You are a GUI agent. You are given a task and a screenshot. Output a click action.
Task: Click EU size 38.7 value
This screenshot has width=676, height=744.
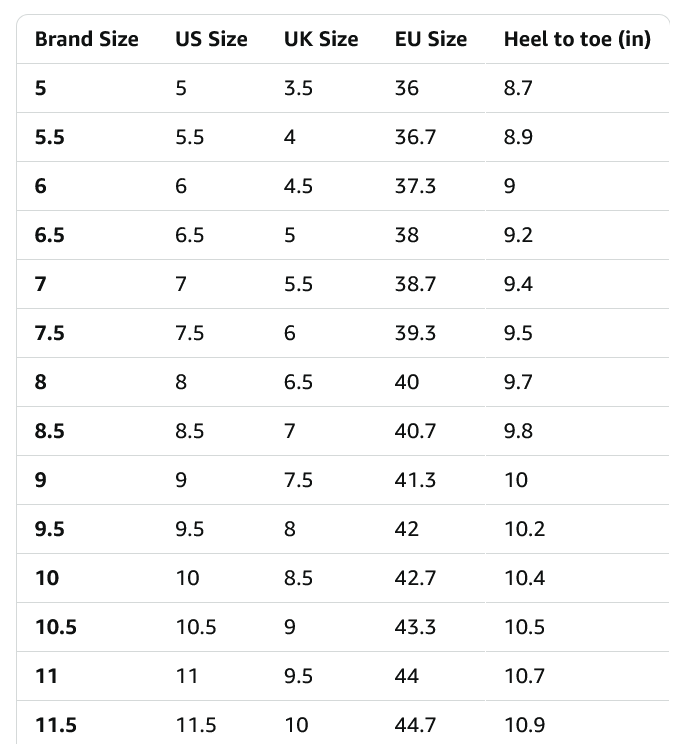[415, 284]
